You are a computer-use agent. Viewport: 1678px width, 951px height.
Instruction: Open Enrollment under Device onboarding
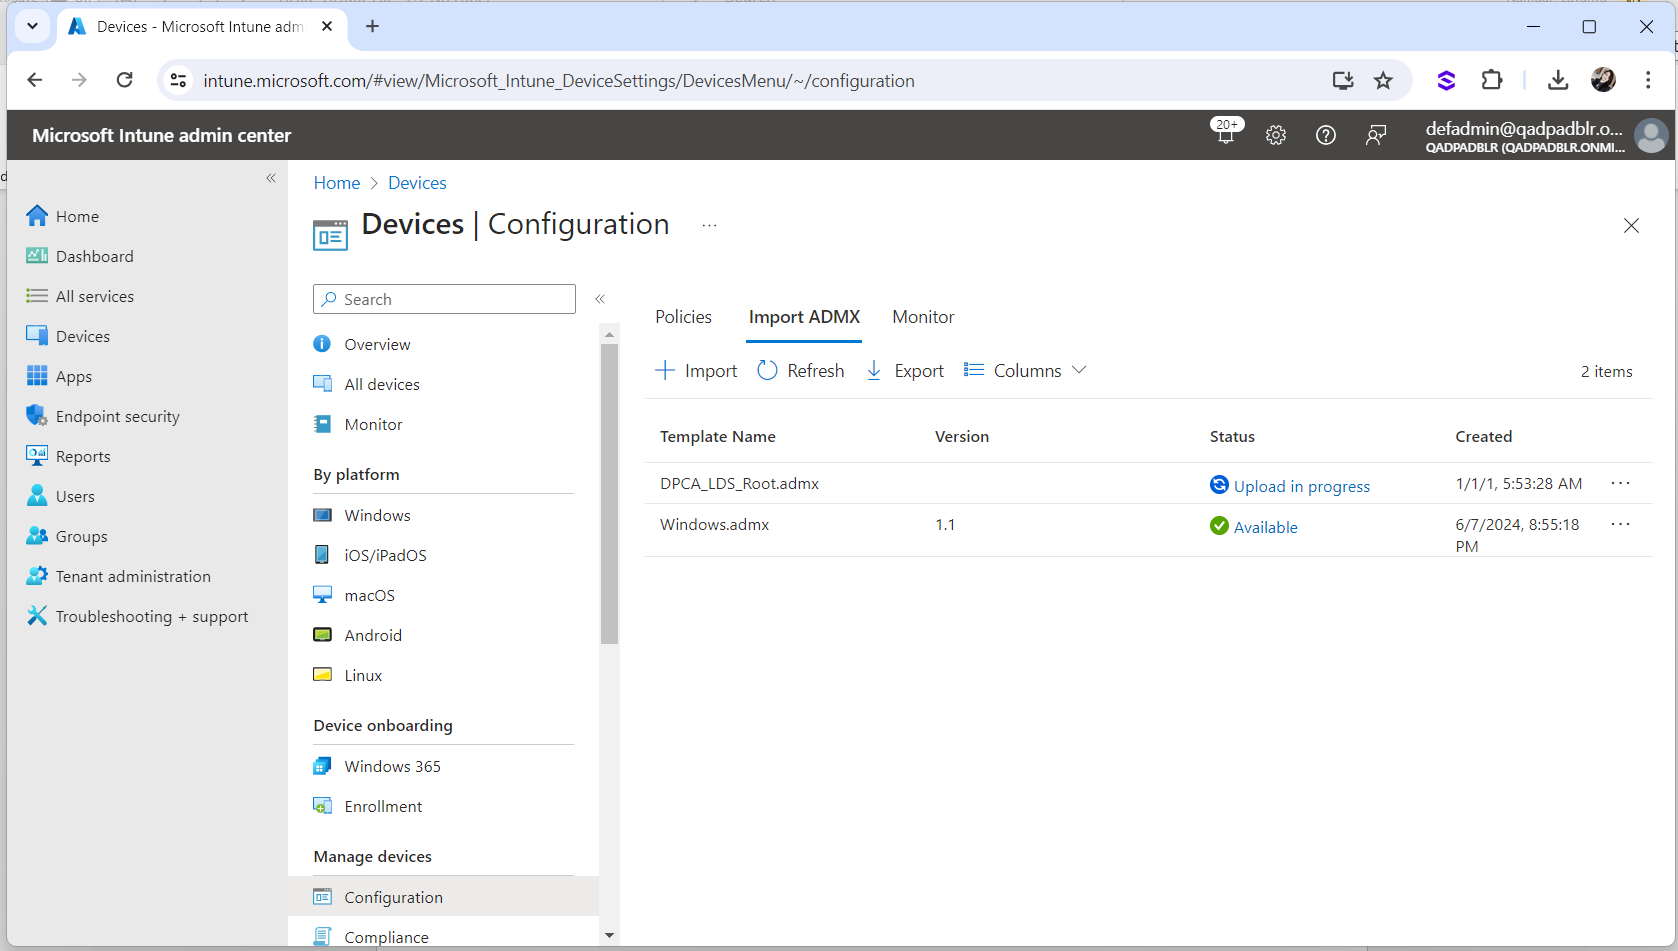click(x=383, y=806)
